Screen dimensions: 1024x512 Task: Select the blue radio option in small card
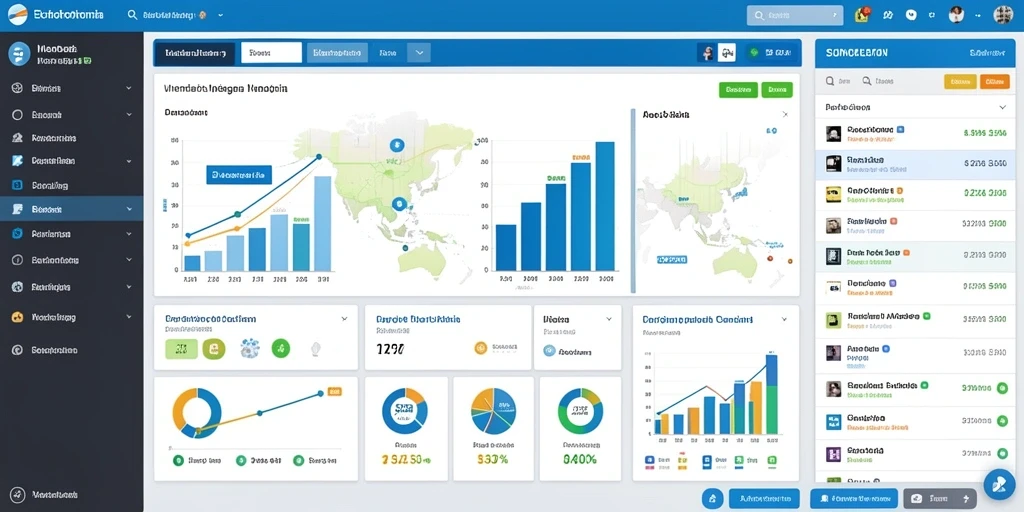549,351
